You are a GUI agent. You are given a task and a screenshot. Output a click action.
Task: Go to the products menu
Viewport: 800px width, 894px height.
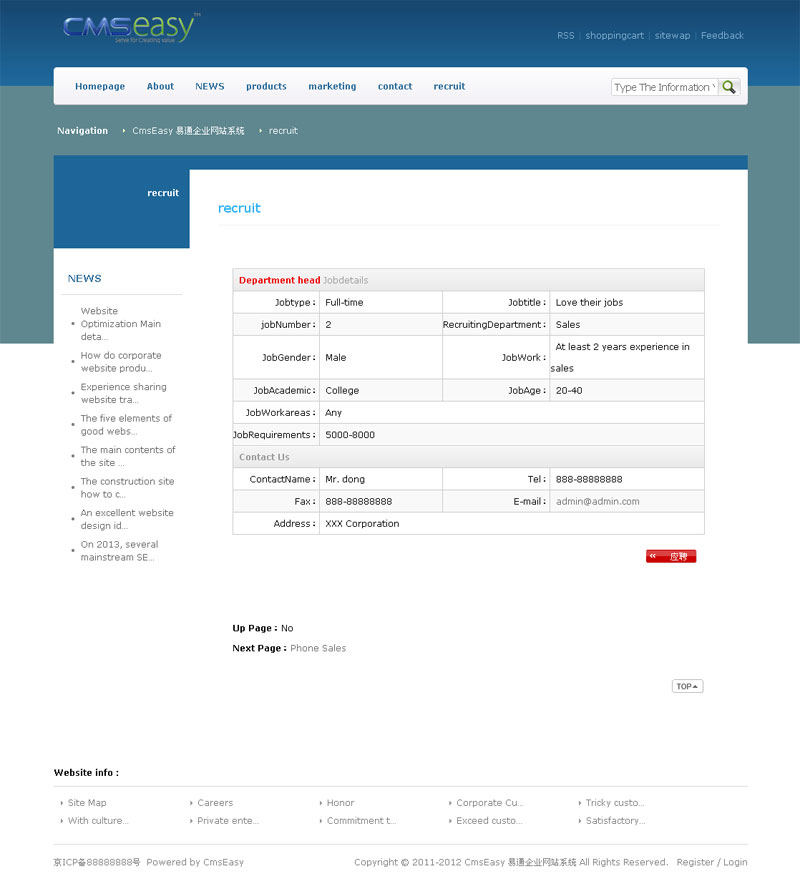pos(266,87)
